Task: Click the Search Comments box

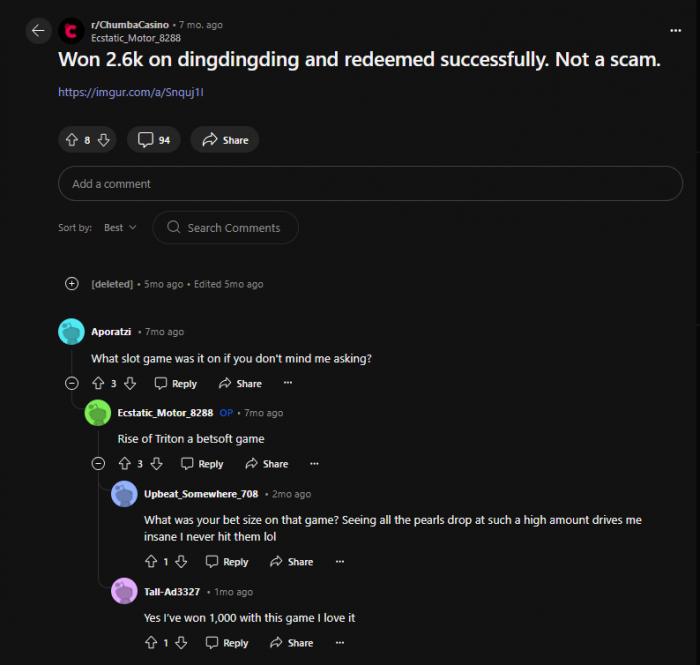Action: tap(225, 228)
